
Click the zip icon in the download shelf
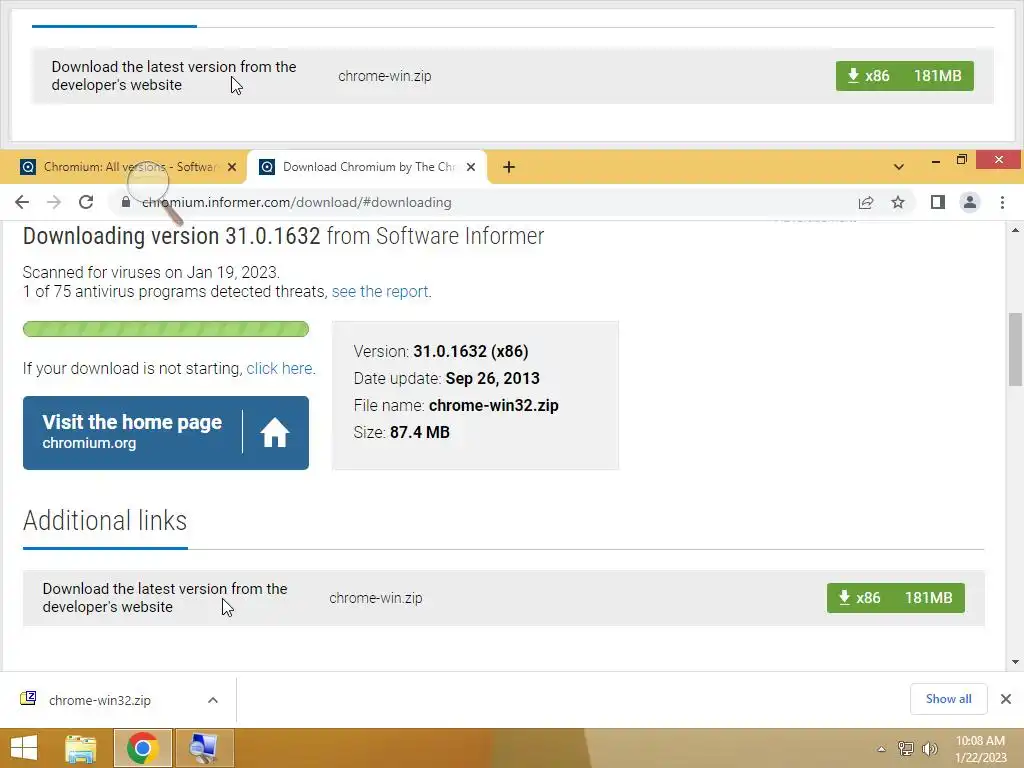click(x=28, y=699)
